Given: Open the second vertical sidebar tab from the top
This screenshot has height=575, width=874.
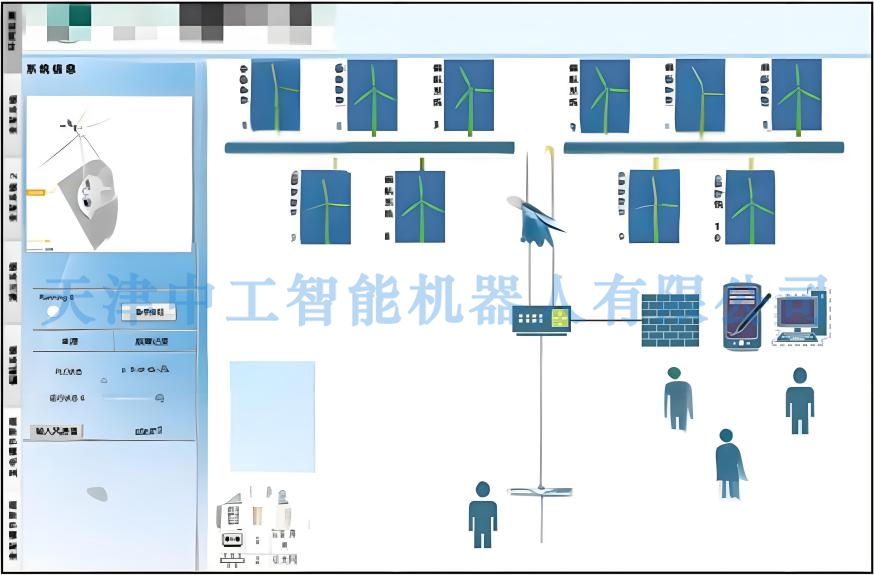Looking at the screenshot, I should [12, 115].
